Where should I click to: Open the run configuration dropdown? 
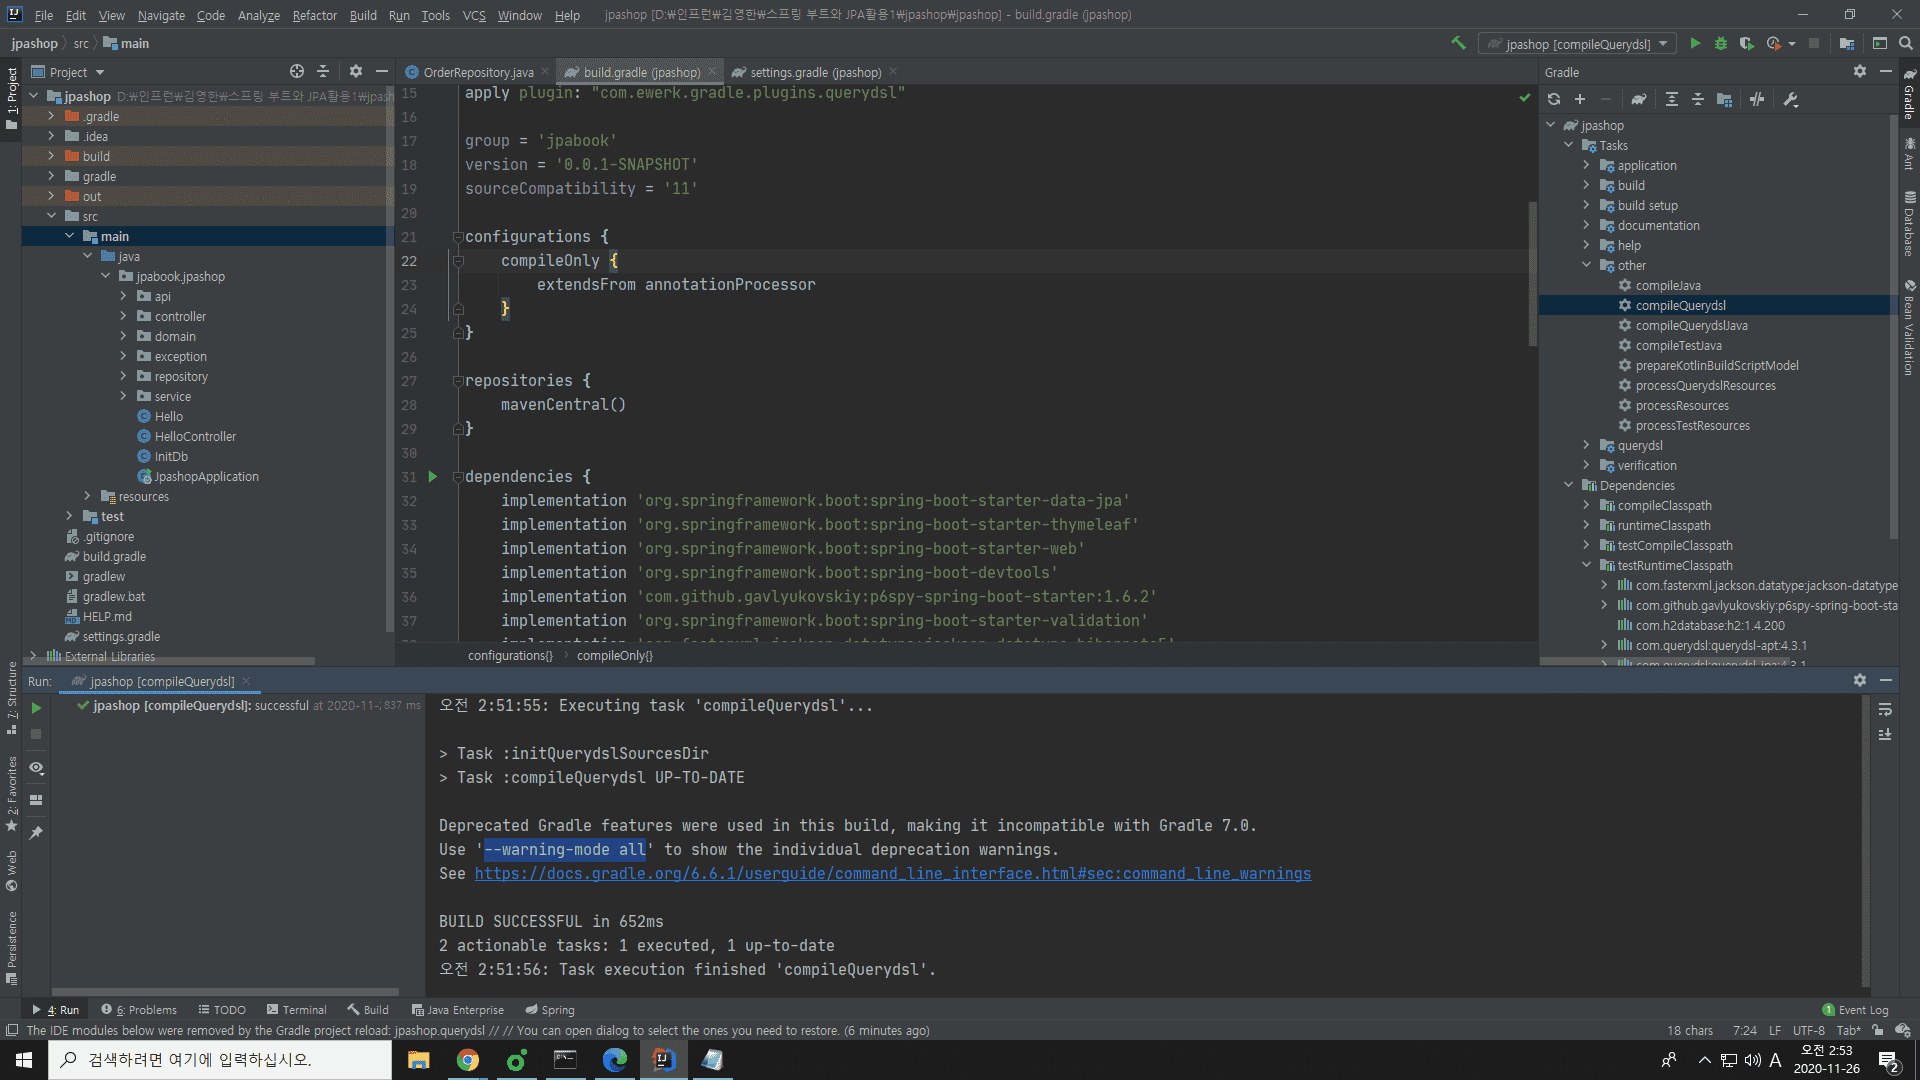pyautogui.click(x=1577, y=43)
